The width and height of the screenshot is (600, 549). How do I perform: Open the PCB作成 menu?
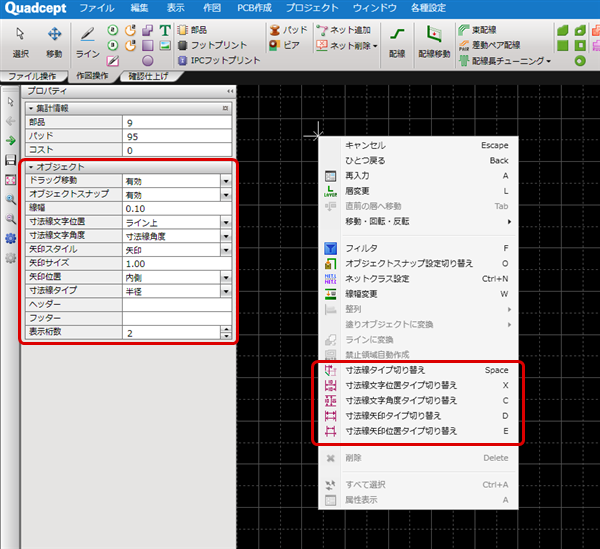point(254,8)
